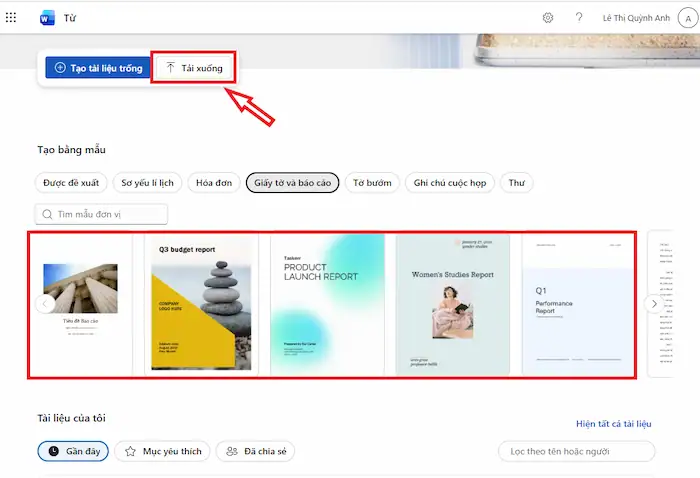Select the Tờ bướm template filter
This screenshot has height=478, width=700.
point(372,183)
